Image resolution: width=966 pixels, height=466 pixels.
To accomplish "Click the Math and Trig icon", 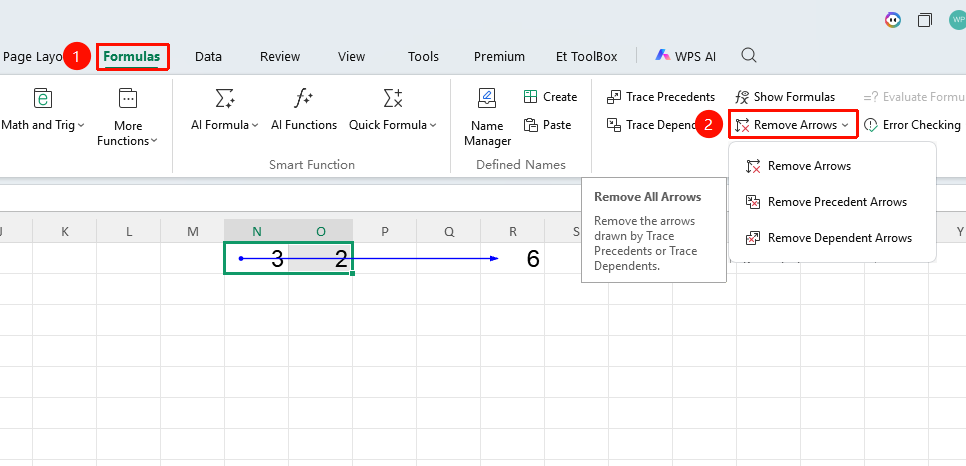I will tap(42, 98).
